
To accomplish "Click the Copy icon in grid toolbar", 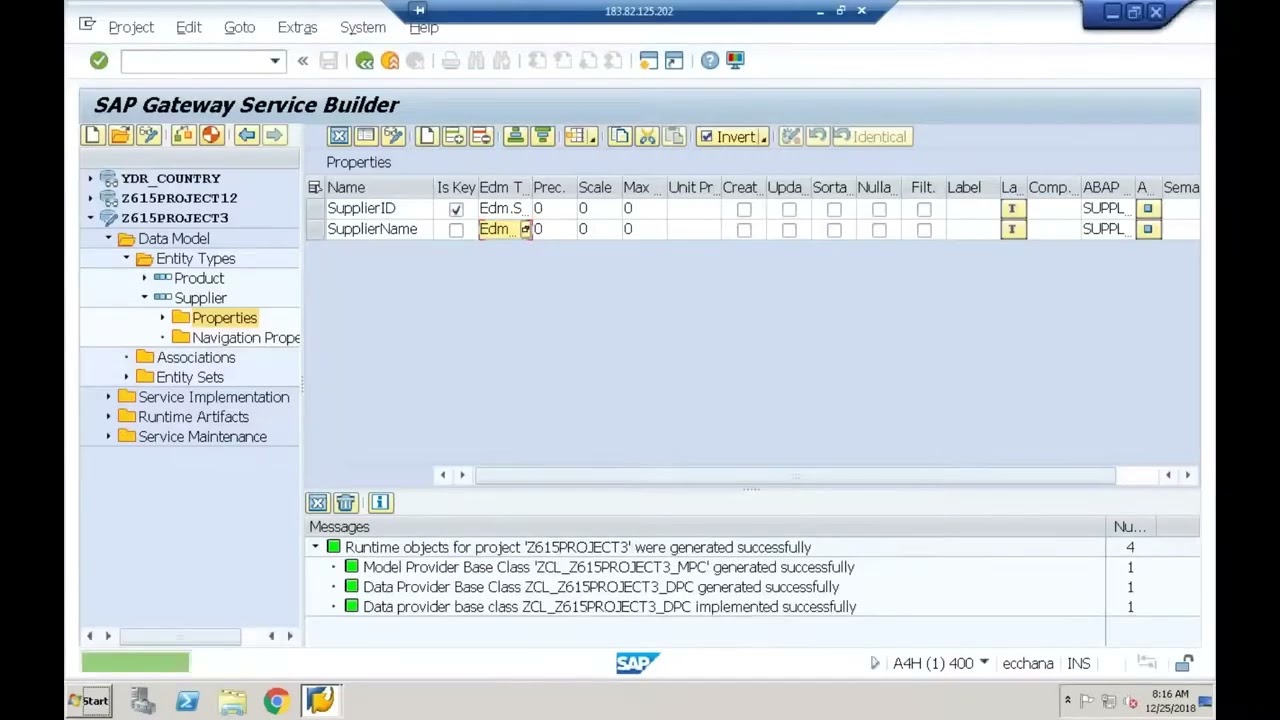I will [620, 137].
